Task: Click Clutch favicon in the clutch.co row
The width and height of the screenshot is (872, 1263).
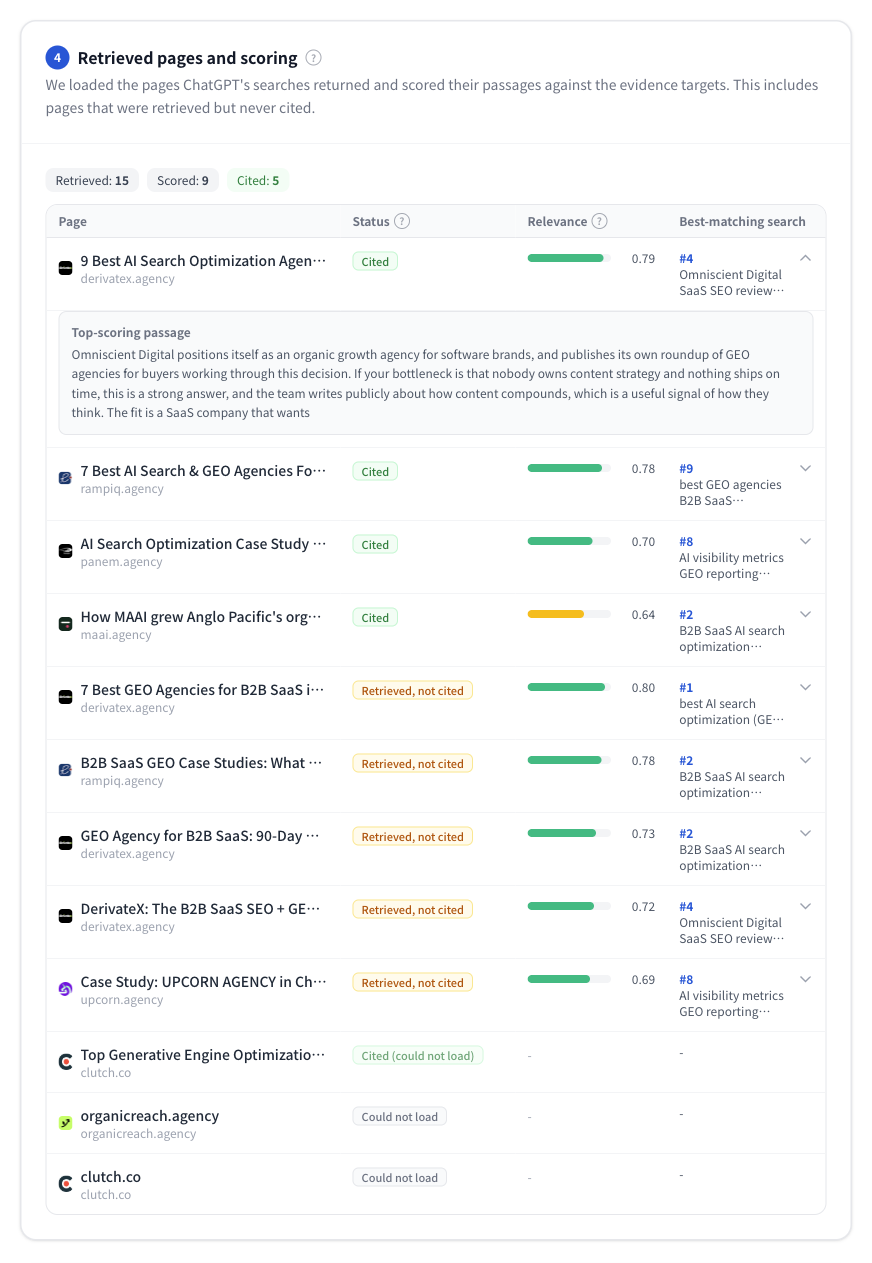Action: pyautogui.click(x=65, y=1184)
